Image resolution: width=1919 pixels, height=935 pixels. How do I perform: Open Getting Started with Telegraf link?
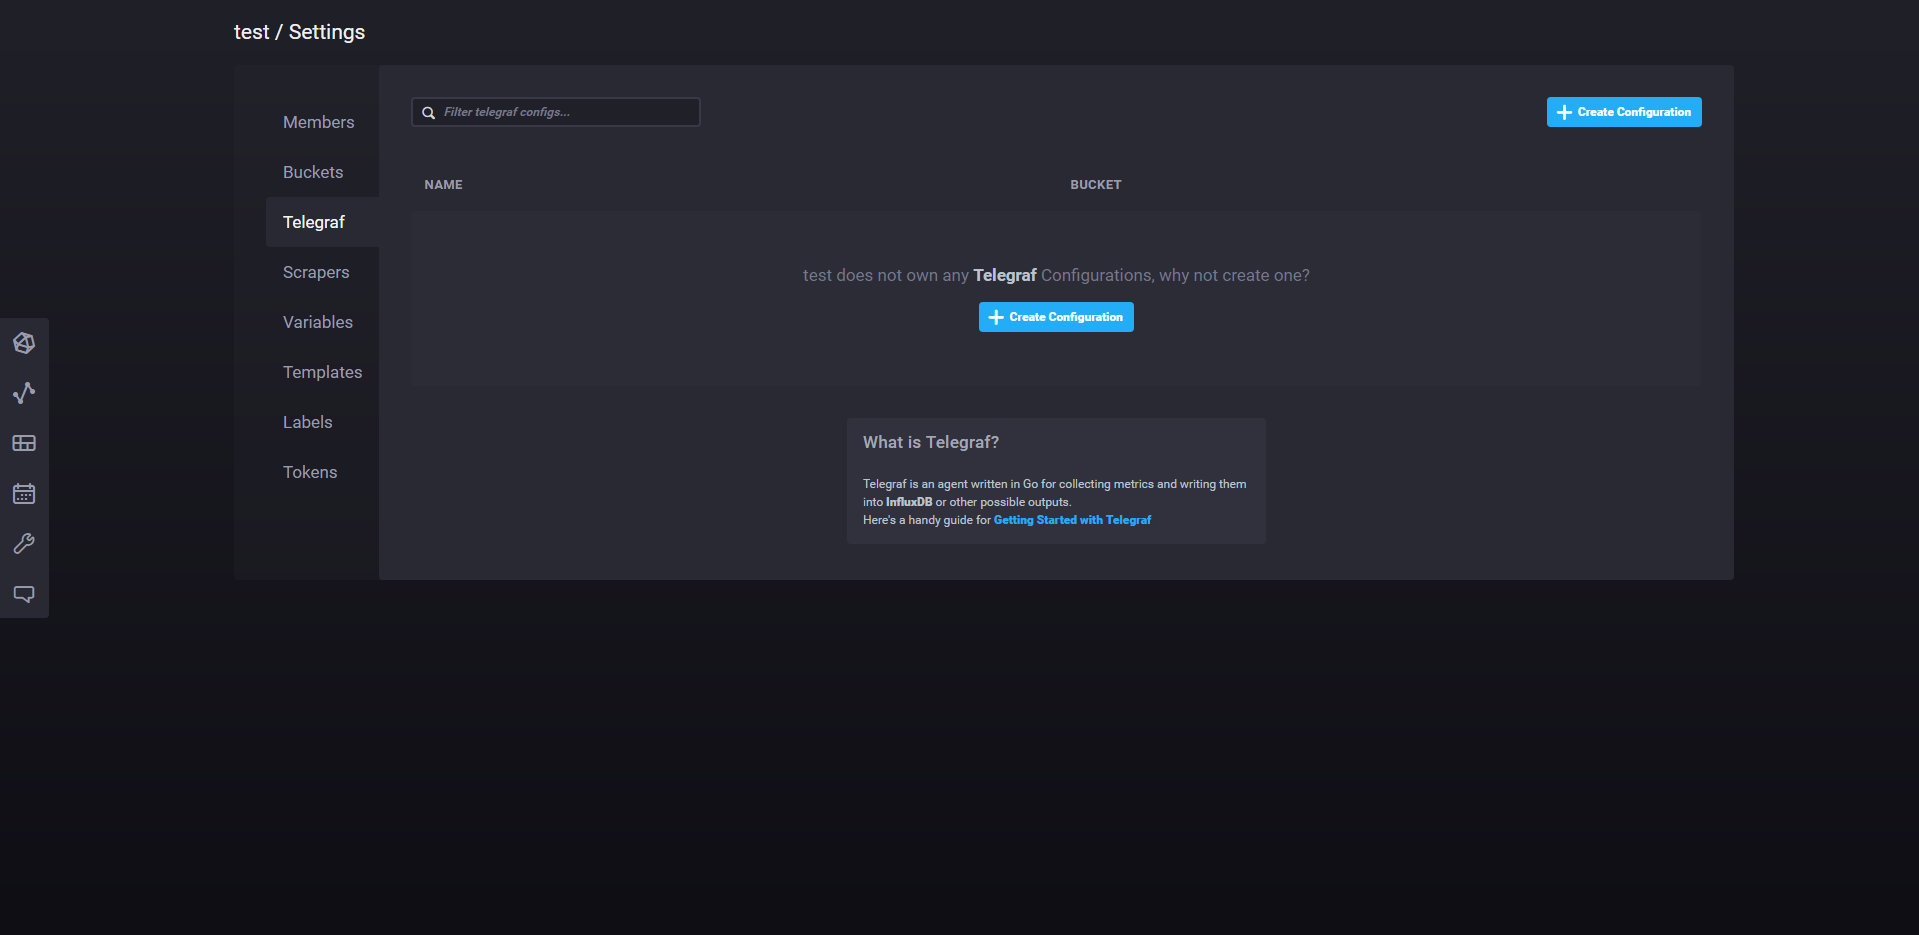pyautogui.click(x=1072, y=520)
